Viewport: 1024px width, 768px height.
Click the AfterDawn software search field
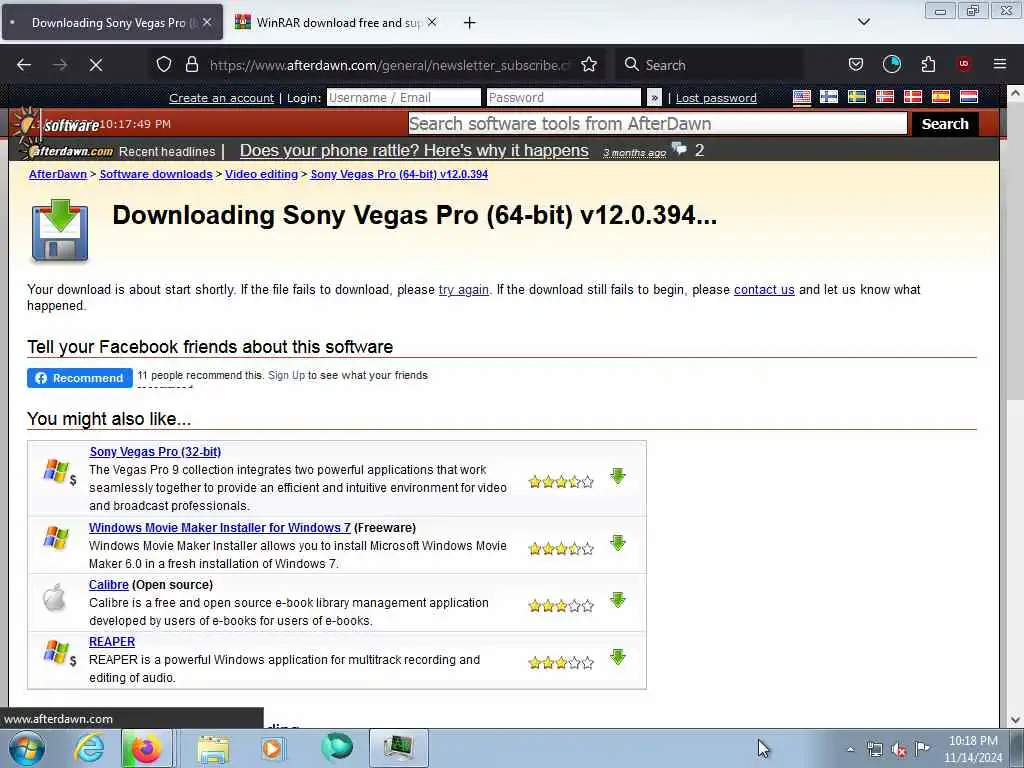(658, 123)
